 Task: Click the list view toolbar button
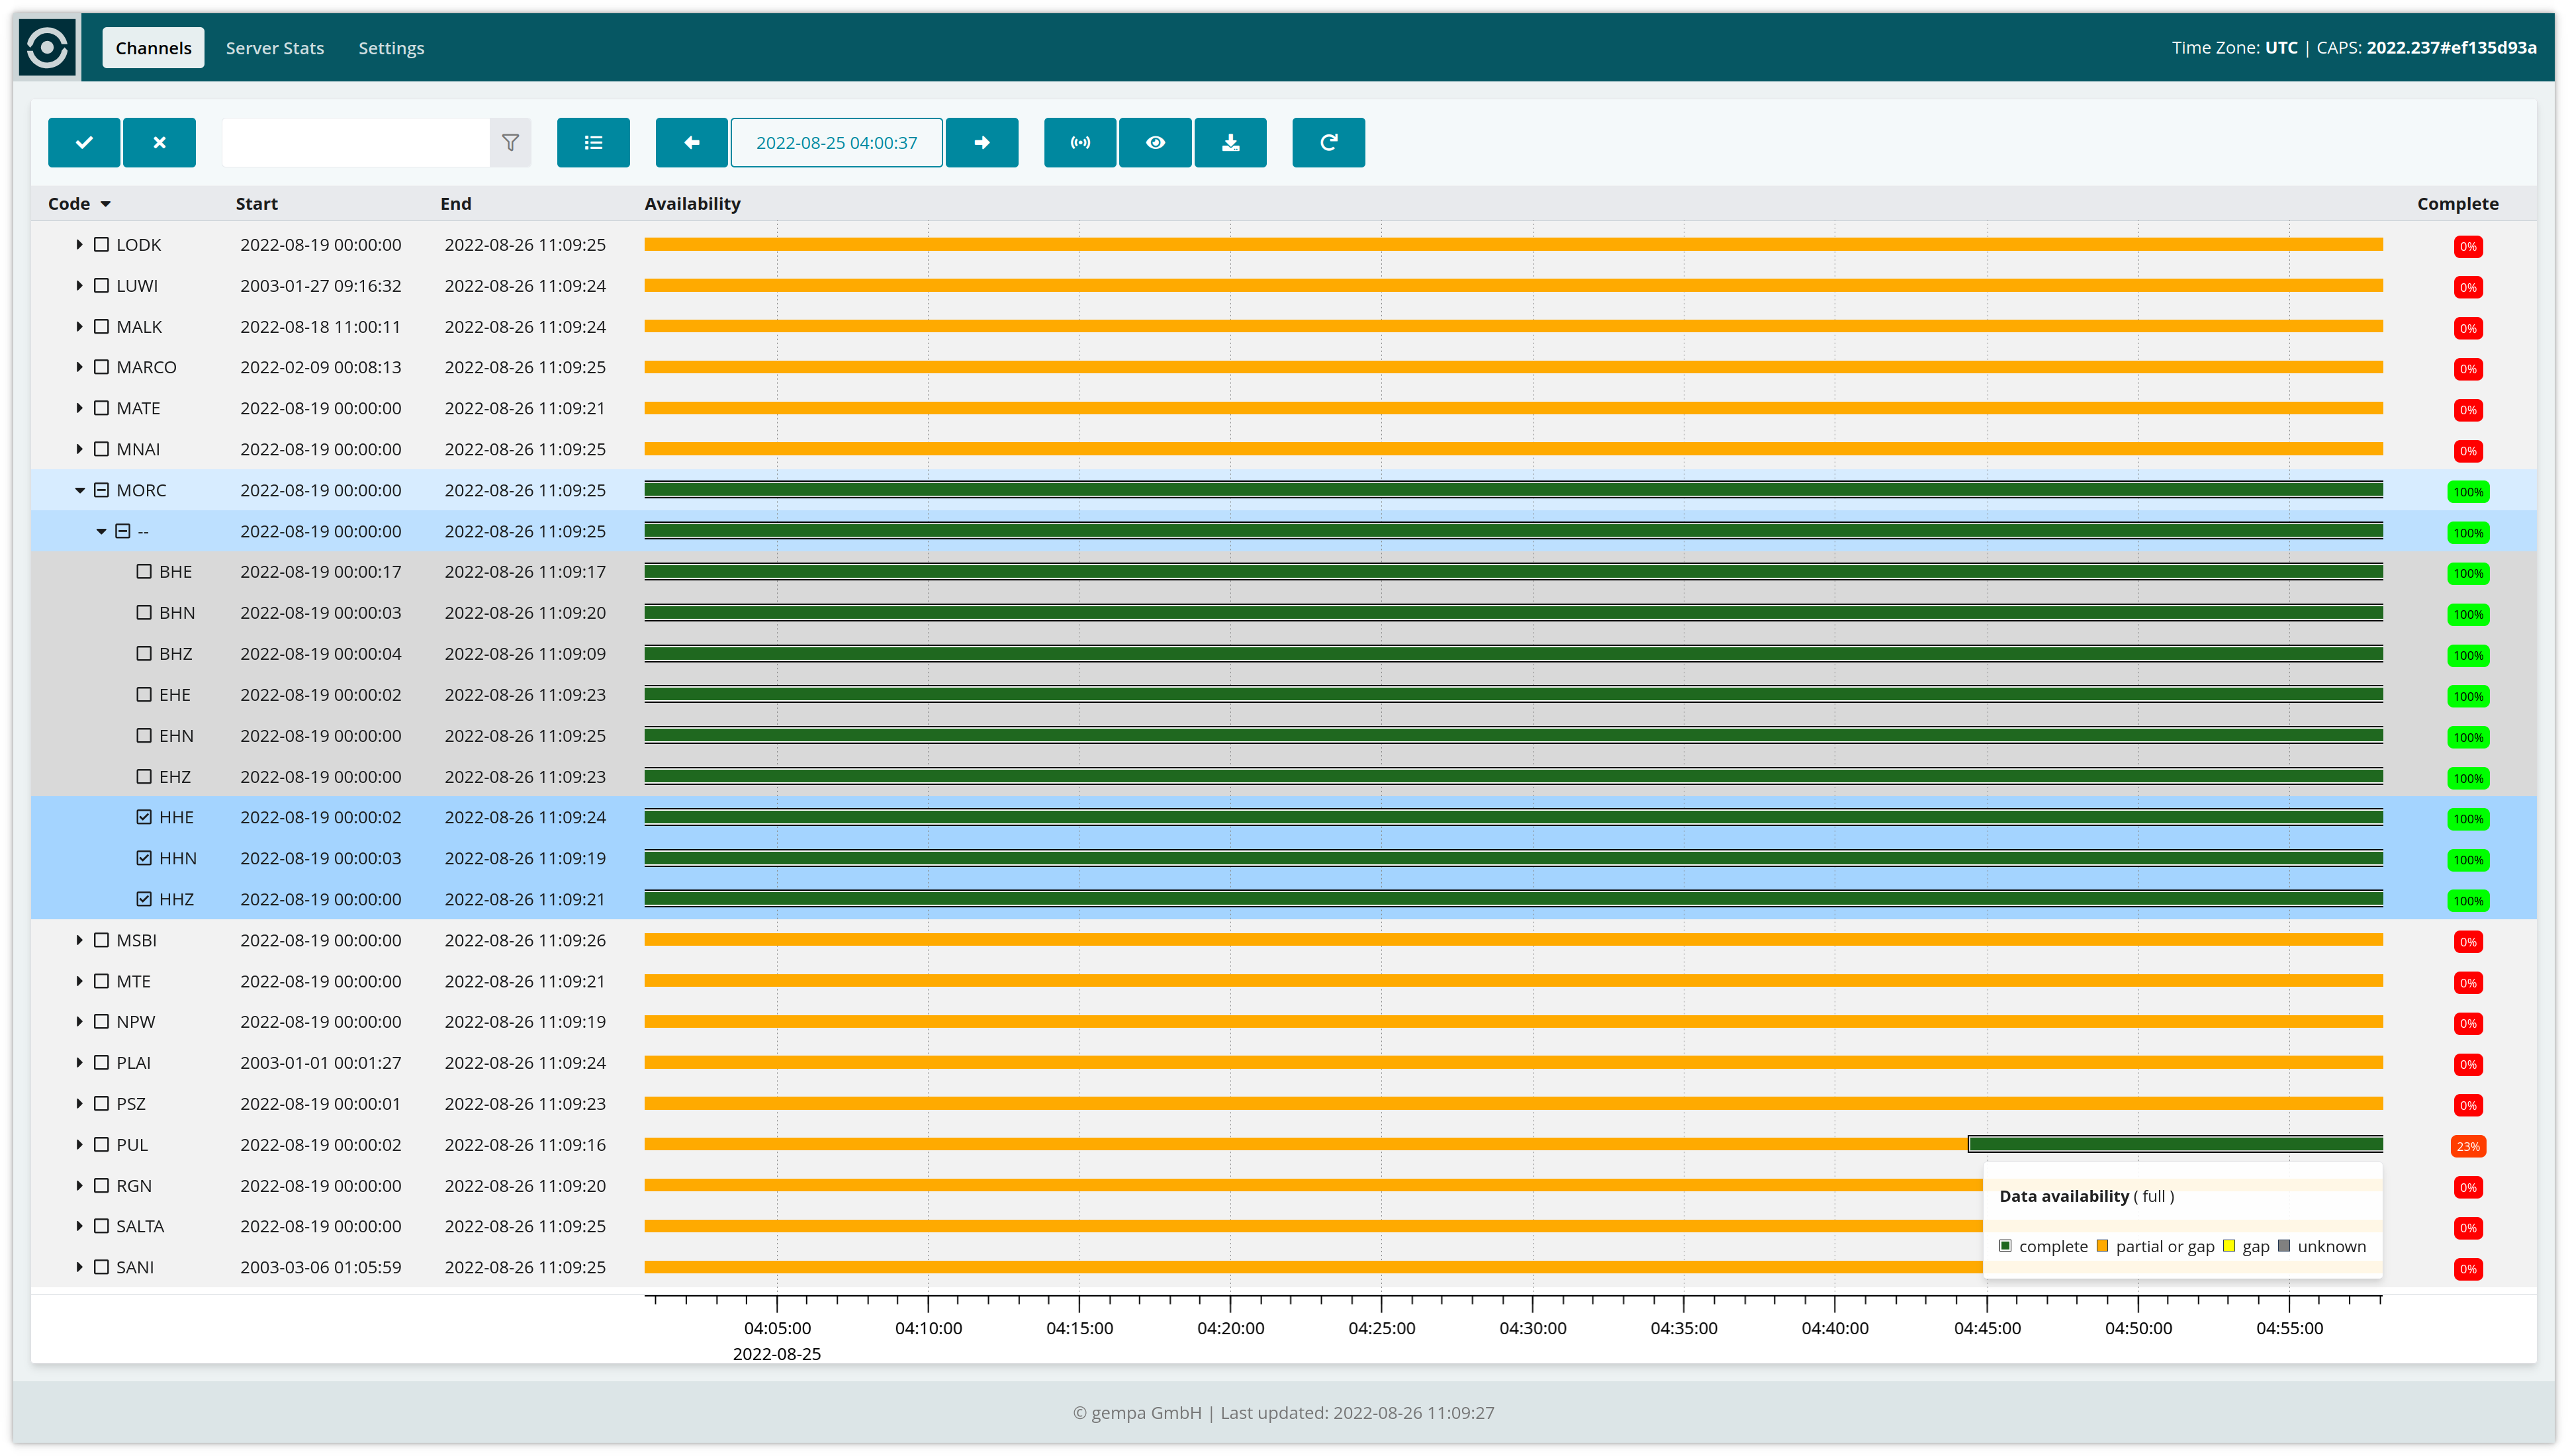(x=593, y=142)
